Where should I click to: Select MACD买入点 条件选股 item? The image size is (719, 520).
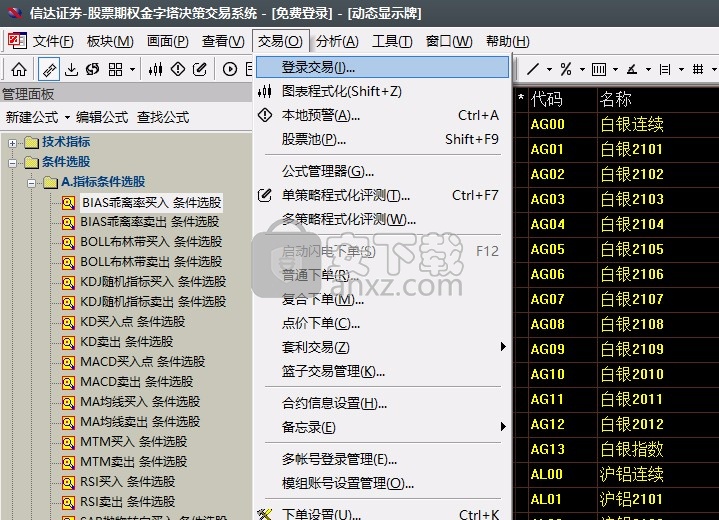coord(142,362)
